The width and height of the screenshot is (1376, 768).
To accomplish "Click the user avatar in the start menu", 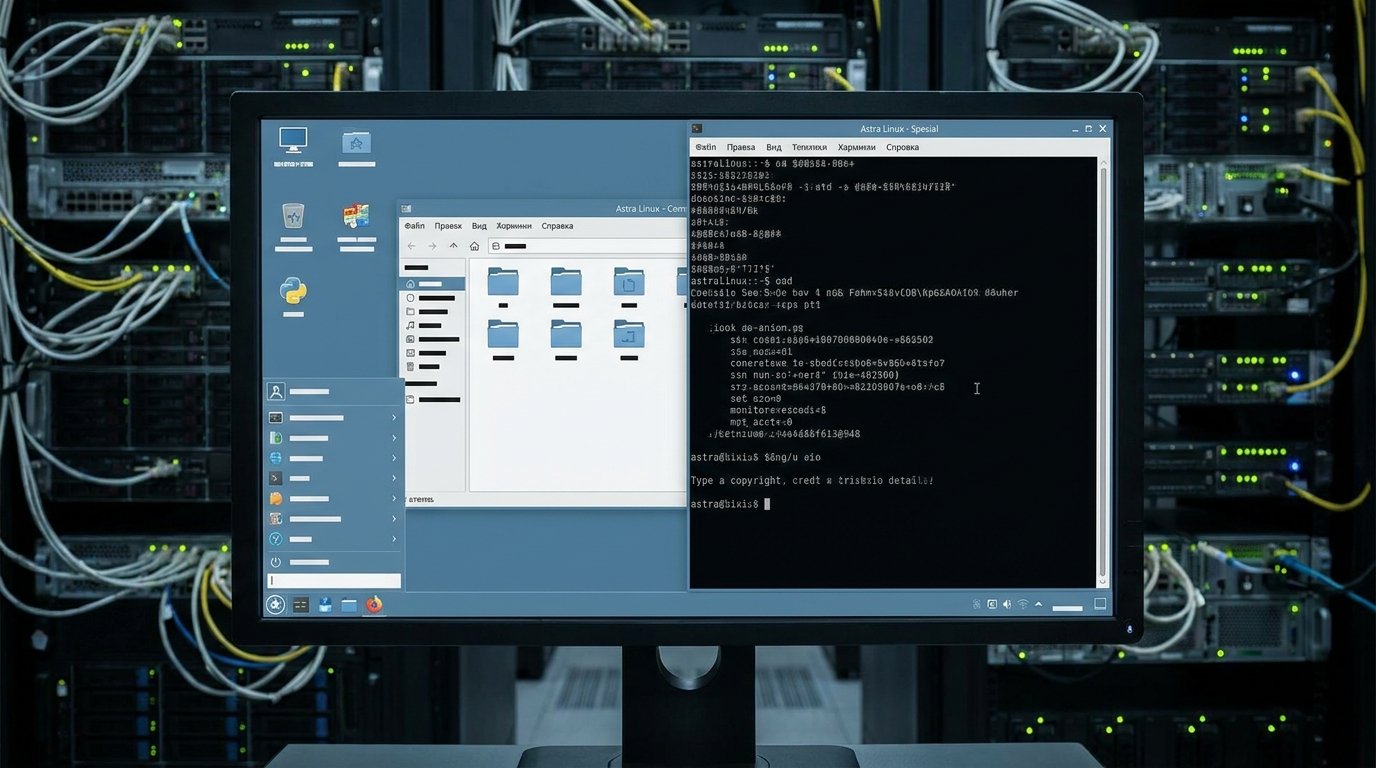I will [277, 392].
